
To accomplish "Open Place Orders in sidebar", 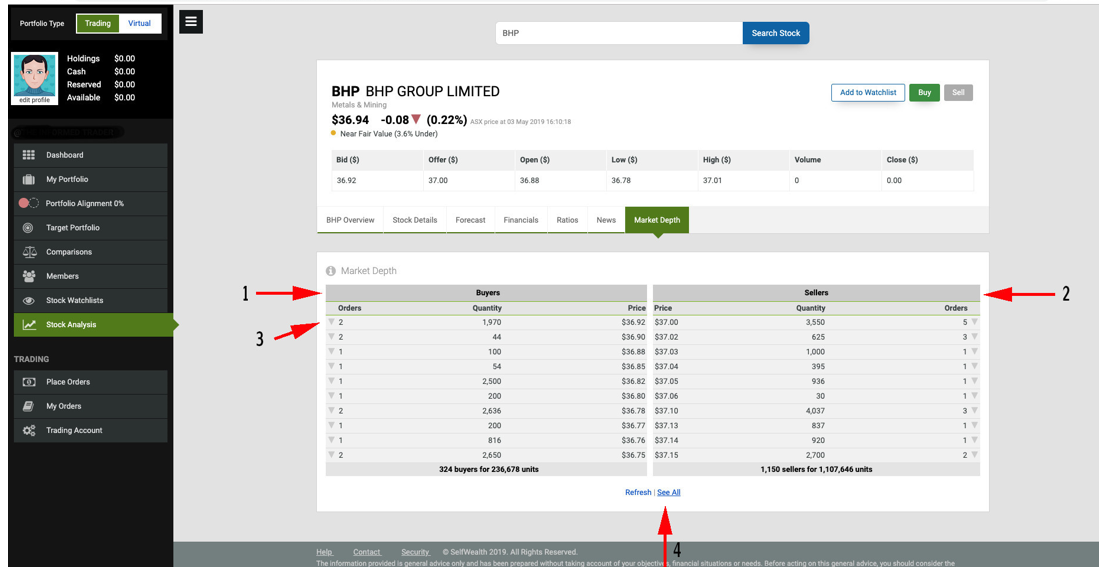I will (90, 382).
